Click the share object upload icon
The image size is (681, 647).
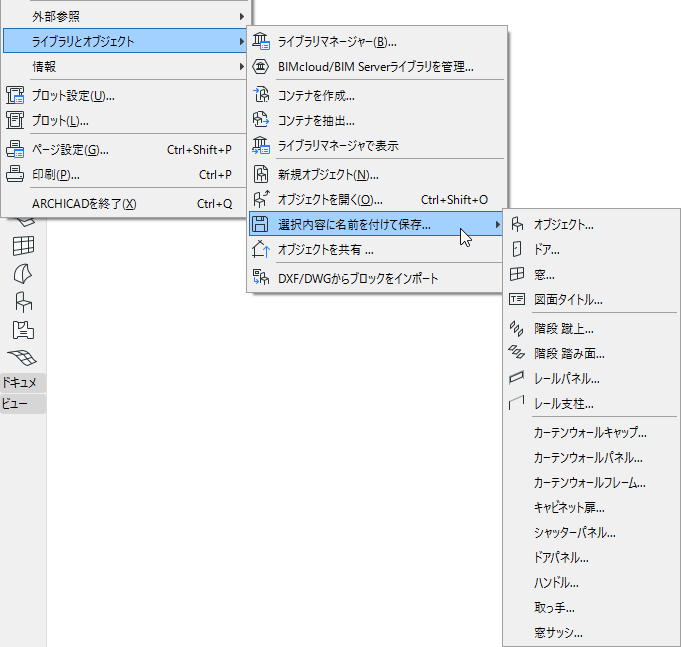click(261, 249)
